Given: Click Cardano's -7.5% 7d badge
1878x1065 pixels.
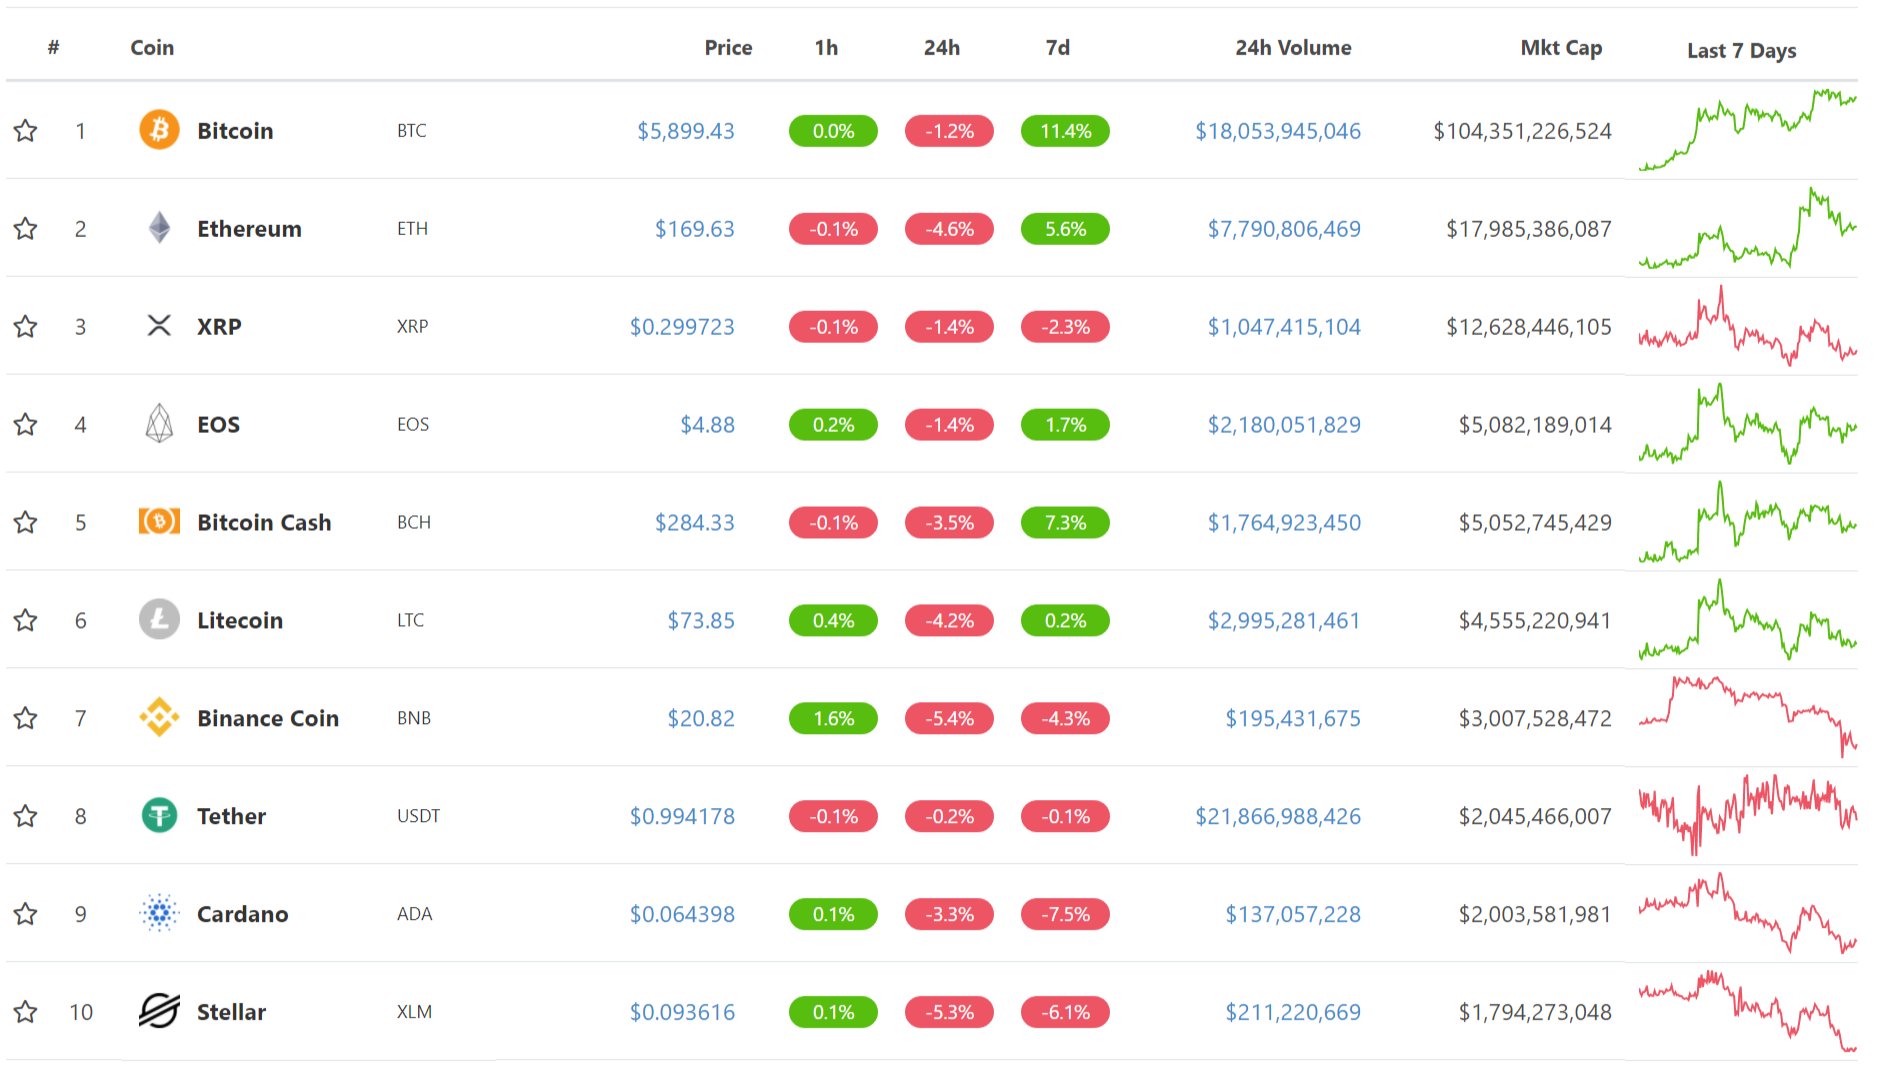Looking at the screenshot, I should tap(1065, 915).
